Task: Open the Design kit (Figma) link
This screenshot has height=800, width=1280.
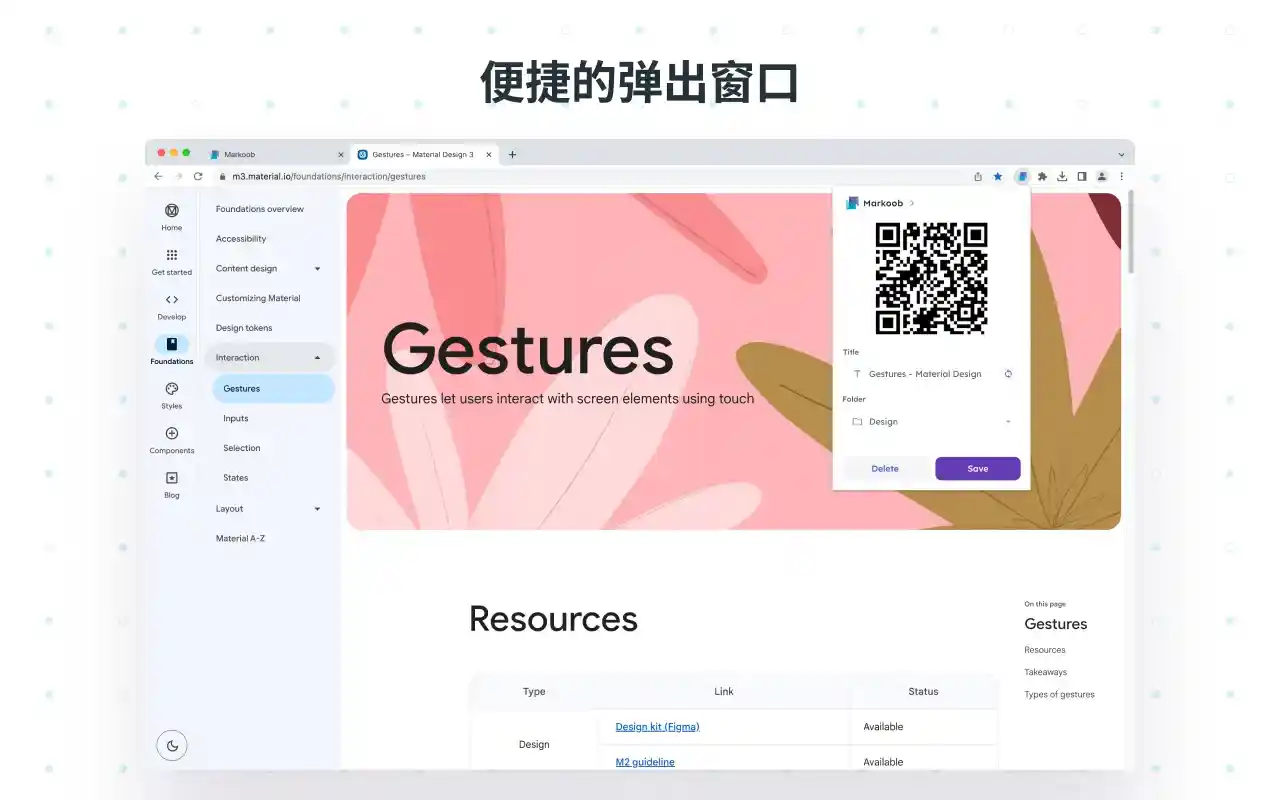Action: pos(657,727)
